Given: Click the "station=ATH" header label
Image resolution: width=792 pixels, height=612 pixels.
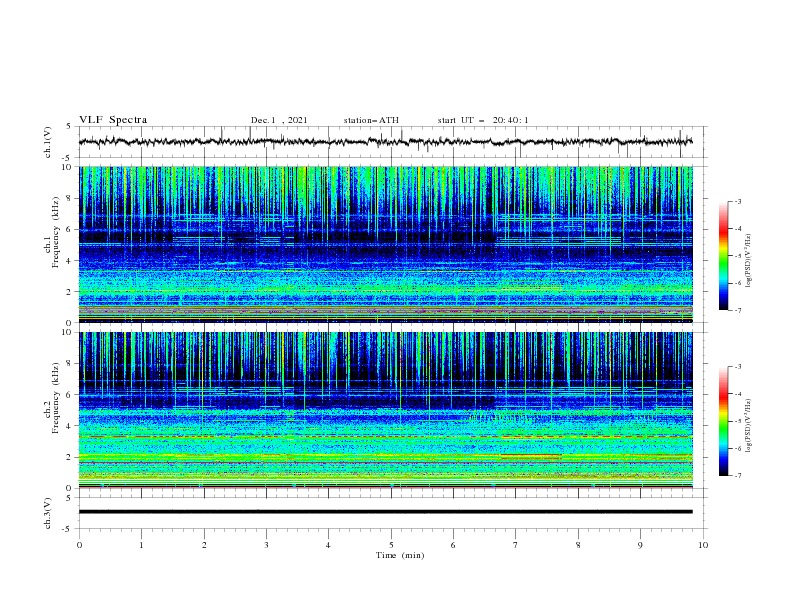Looking at the screenshot, I should point(371,120).
